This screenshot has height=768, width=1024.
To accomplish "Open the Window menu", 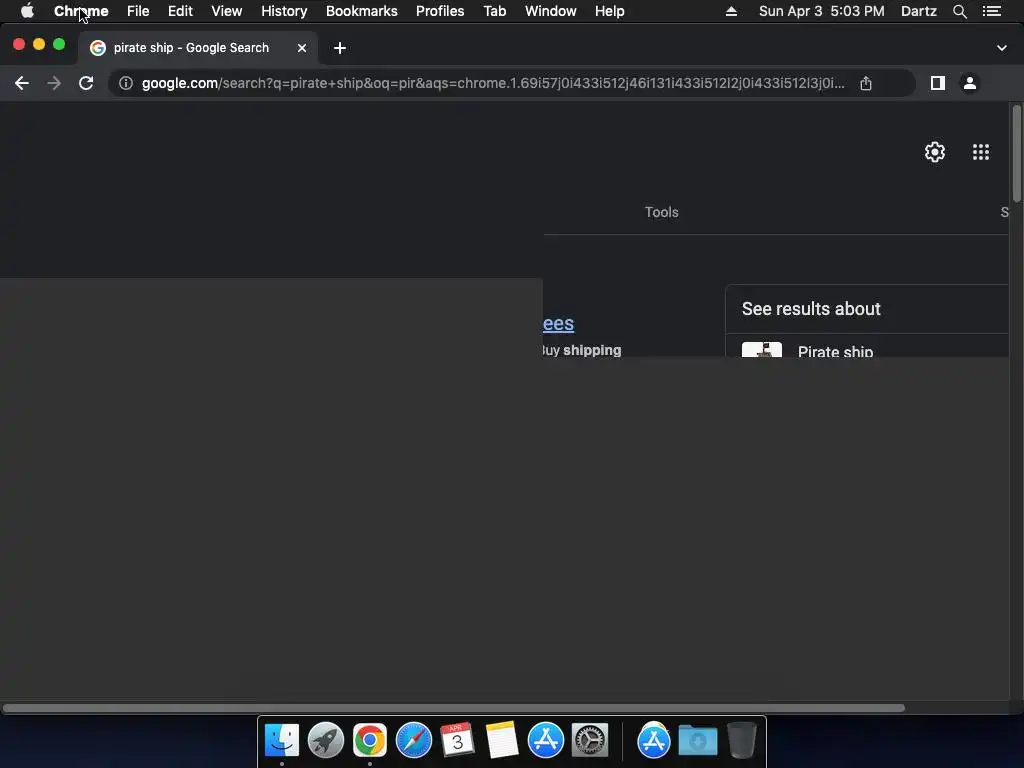I will tap(551, 11).
